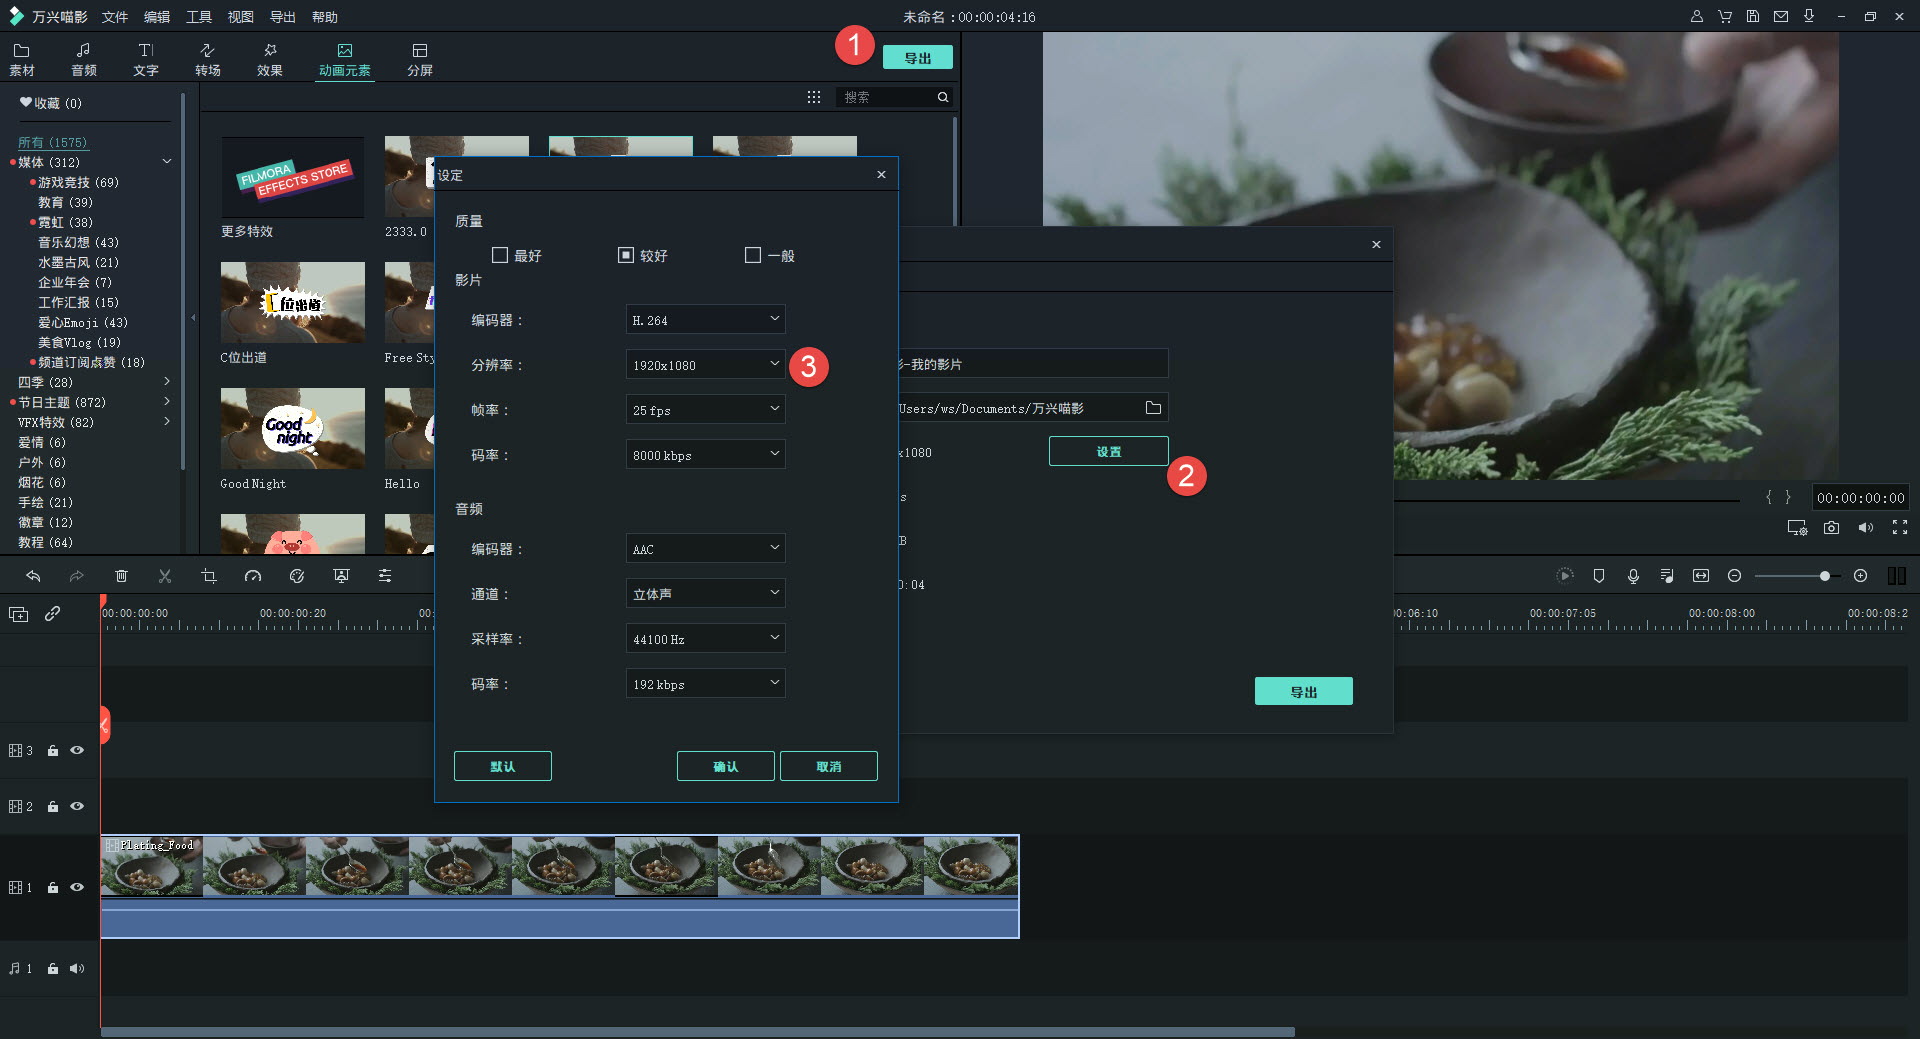This screenshot has width=1920, height=1039.
Task: Click the undo arrow in timeline toolbar
Action: 33,576
